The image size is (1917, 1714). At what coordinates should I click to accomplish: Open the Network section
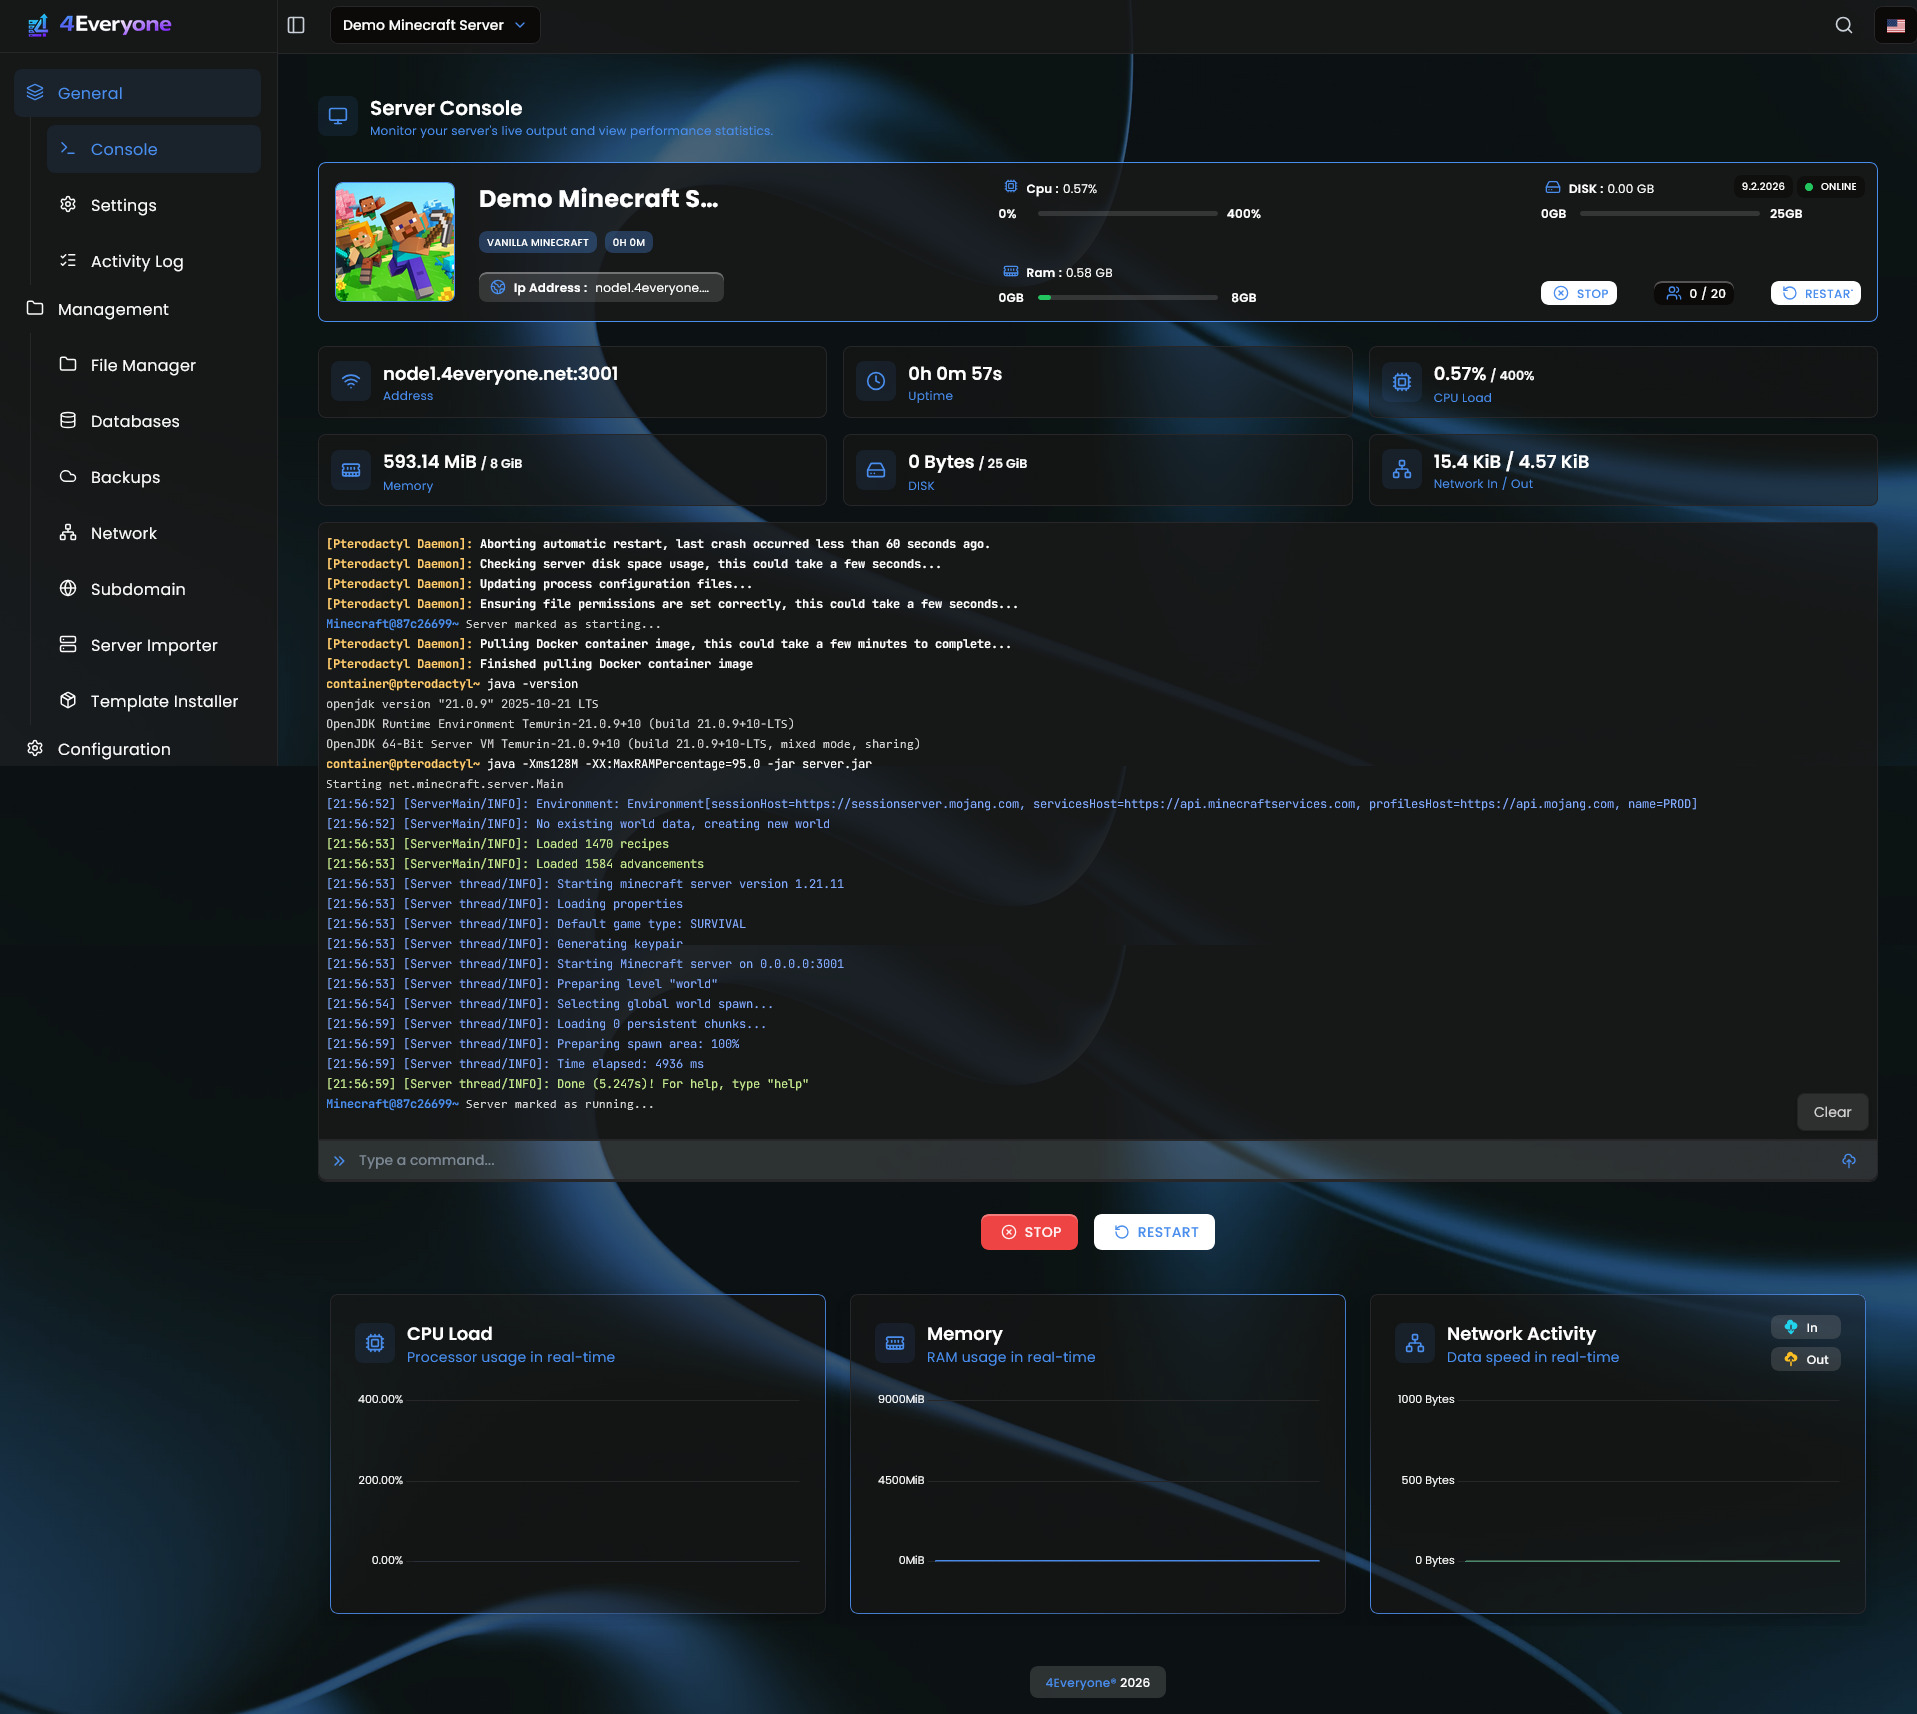(123, 533)
